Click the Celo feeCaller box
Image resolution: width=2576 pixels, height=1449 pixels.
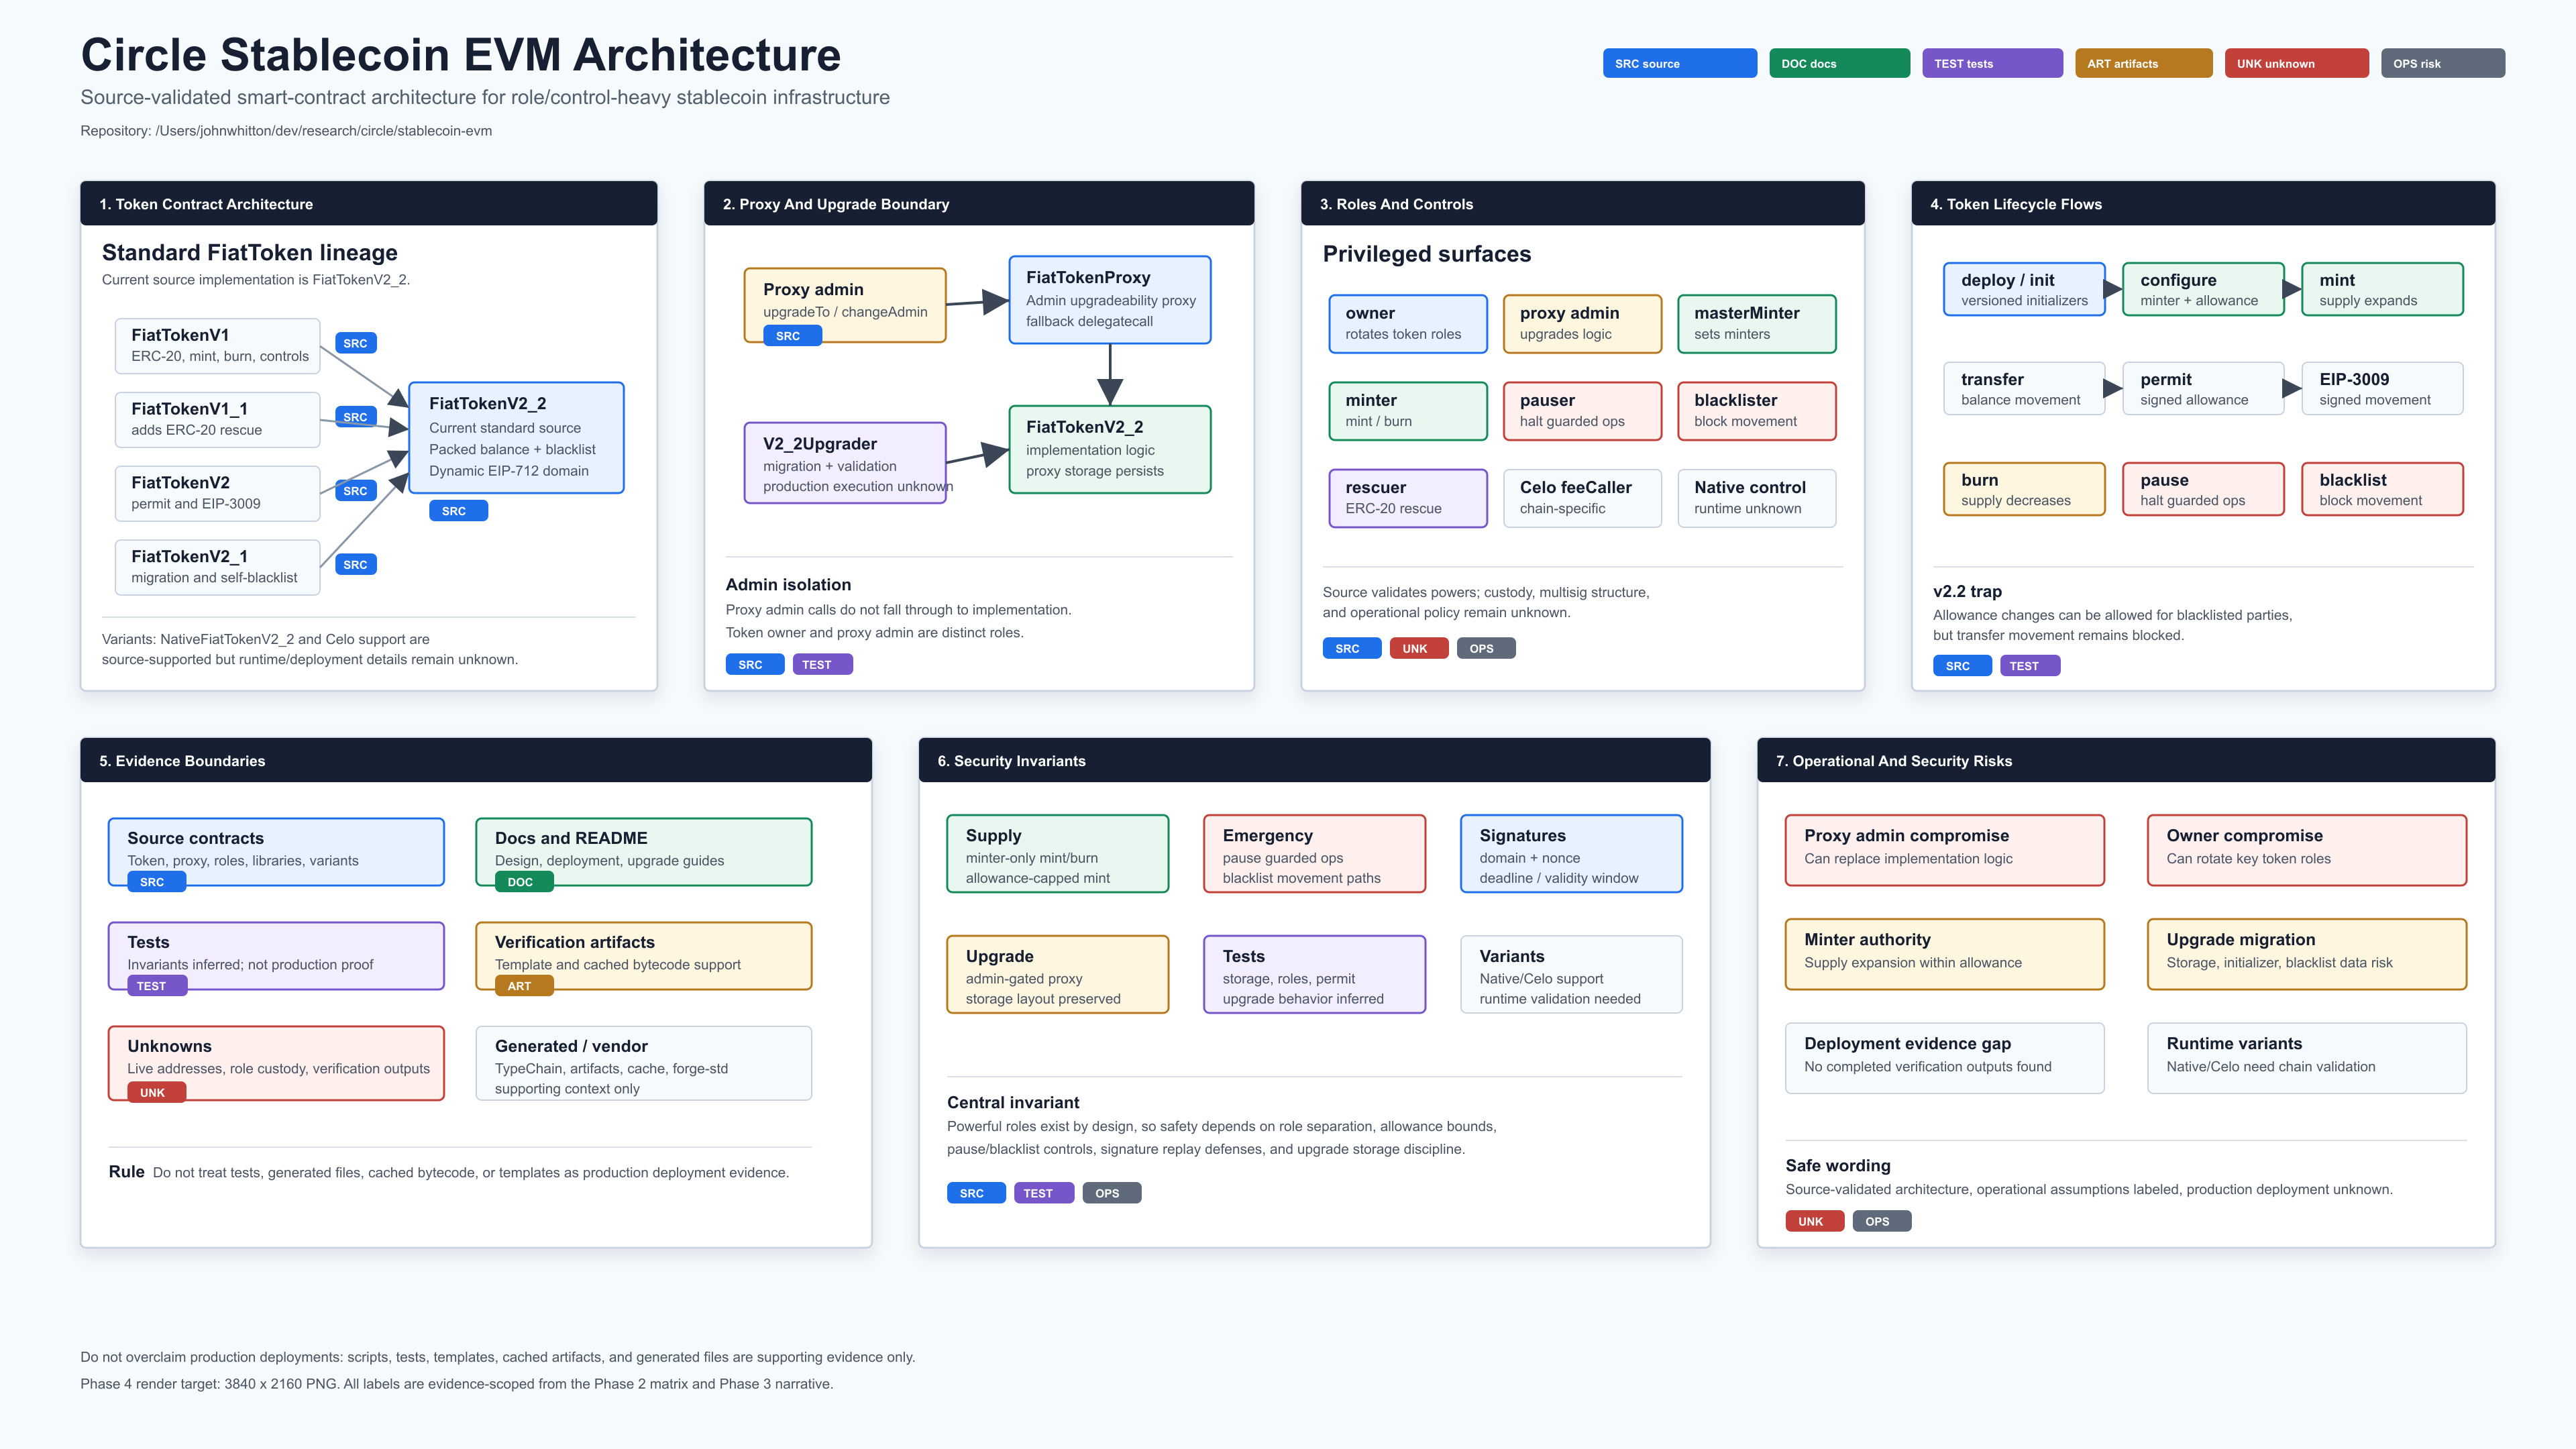pos(1582,498)
